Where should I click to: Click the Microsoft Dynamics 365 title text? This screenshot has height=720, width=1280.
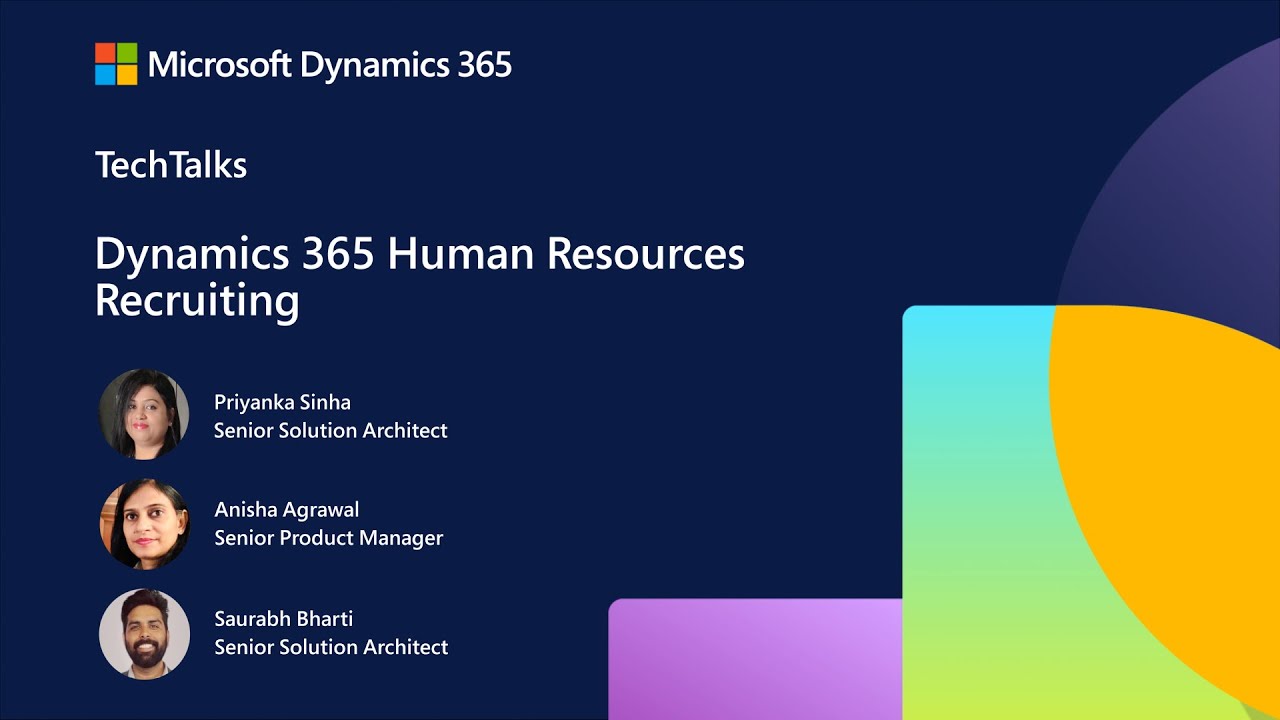click(x=330, y=66)
